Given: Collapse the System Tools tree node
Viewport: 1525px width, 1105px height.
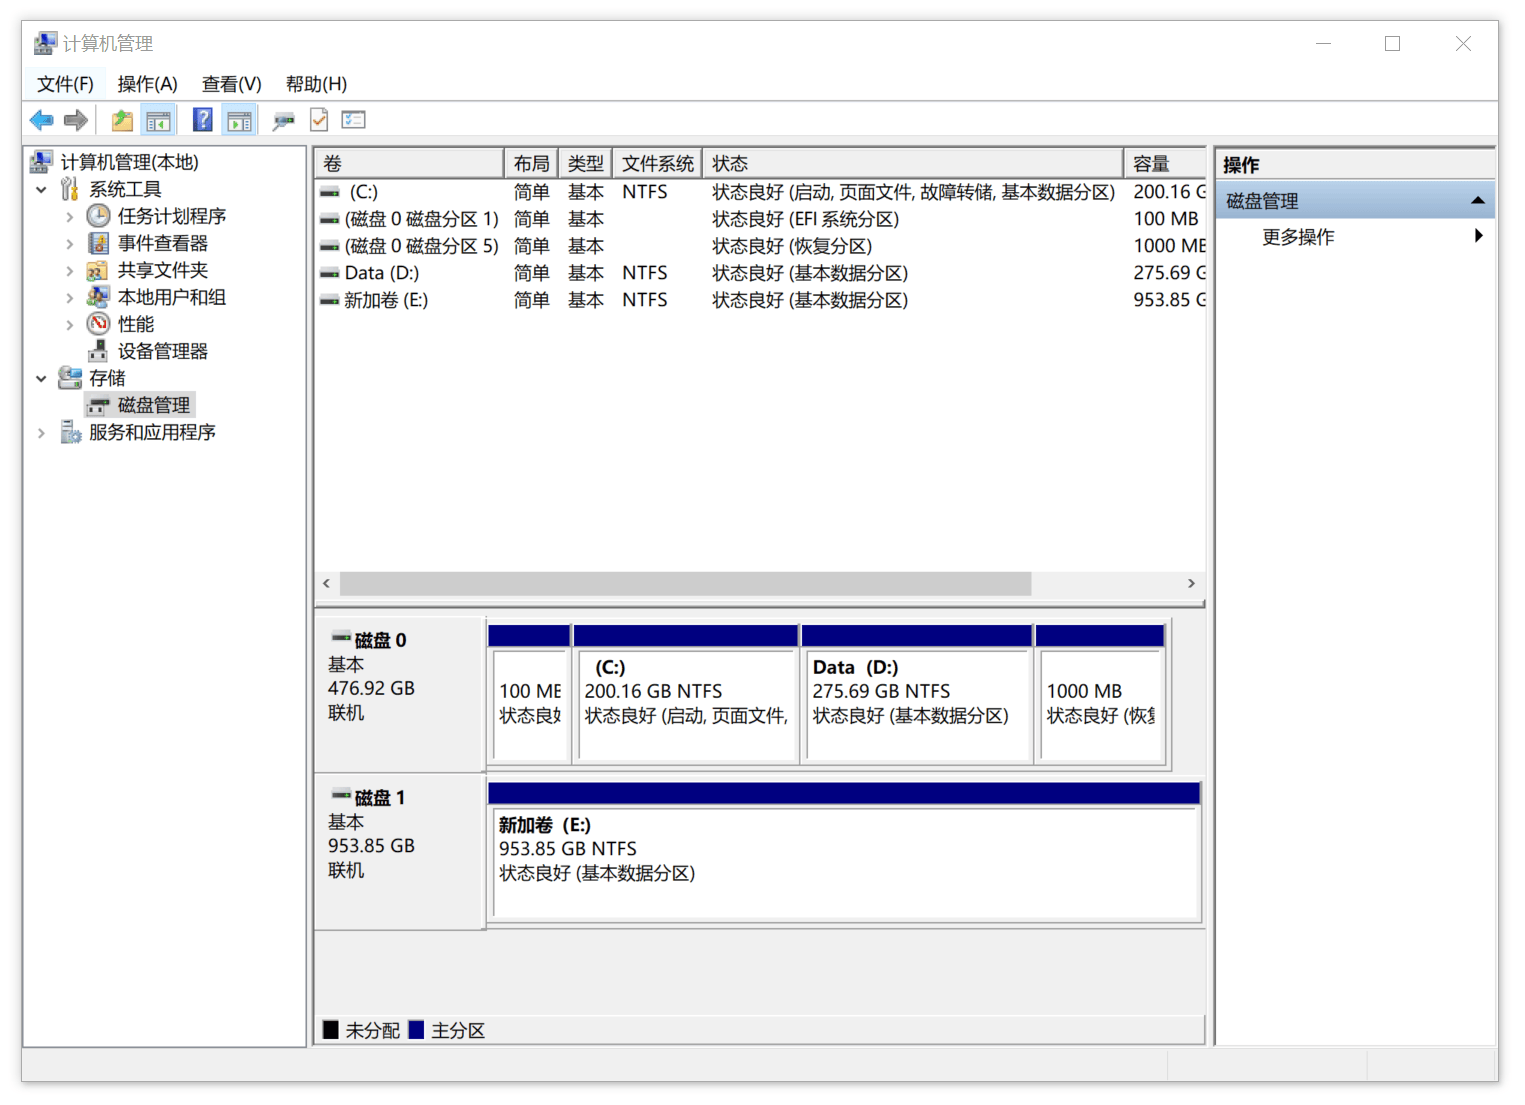Looking at the screenshot, I should pos(41,189).
